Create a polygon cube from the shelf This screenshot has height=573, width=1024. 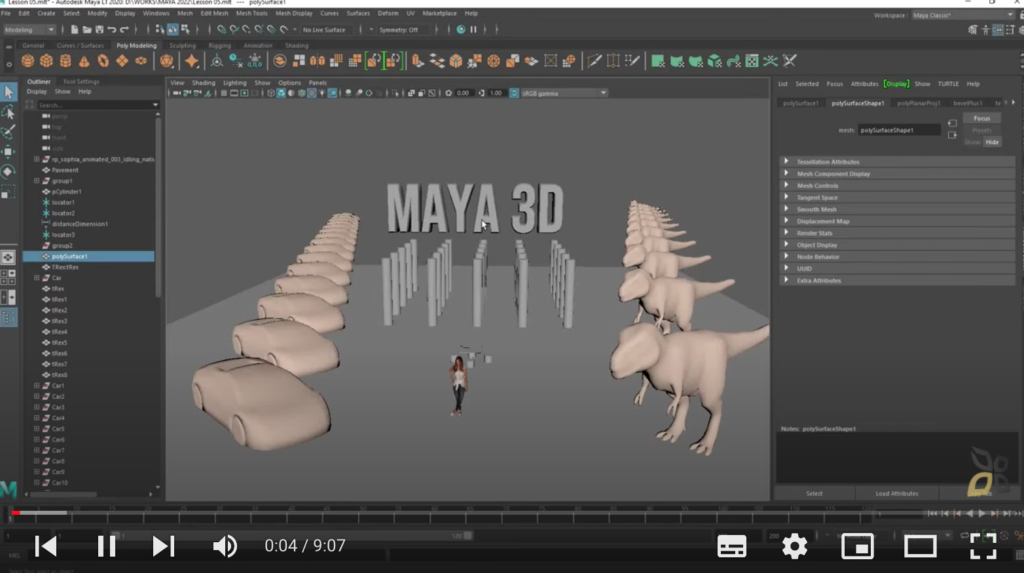pyautogui.click(x=46, y=61)
